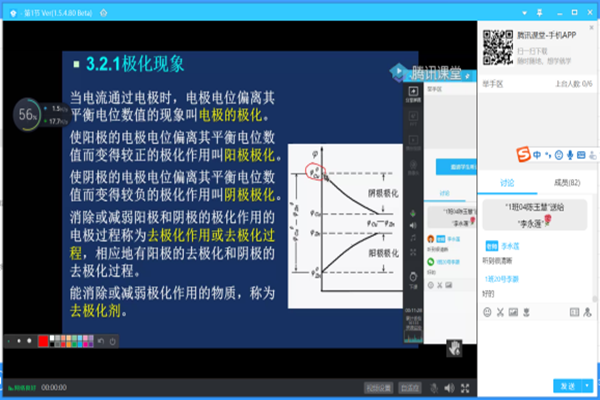Open the emoji picker in chat toolbar
Viewport: 600px width, 400px height.
[487, 312]
